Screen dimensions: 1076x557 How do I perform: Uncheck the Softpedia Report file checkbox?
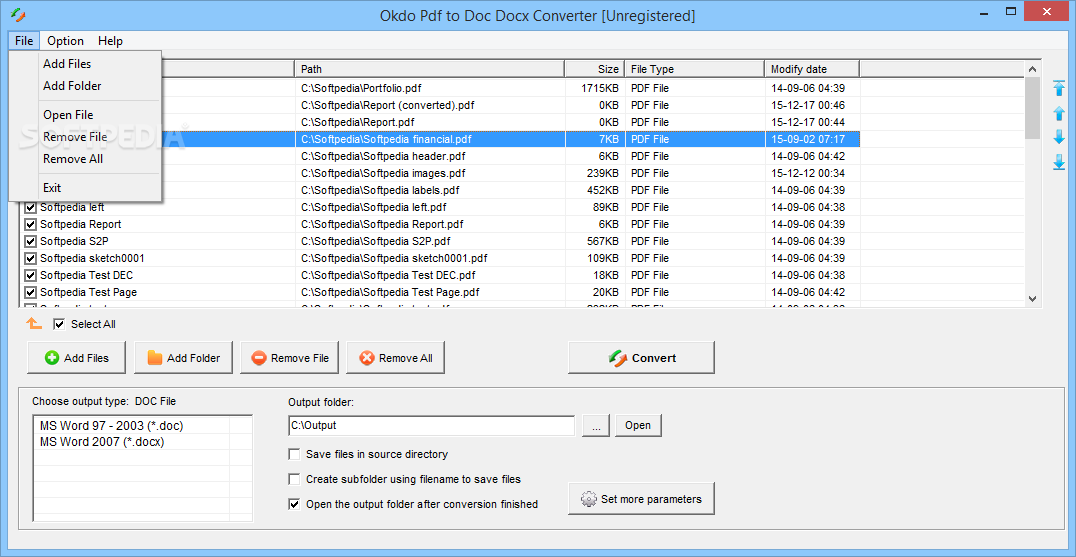30,224
